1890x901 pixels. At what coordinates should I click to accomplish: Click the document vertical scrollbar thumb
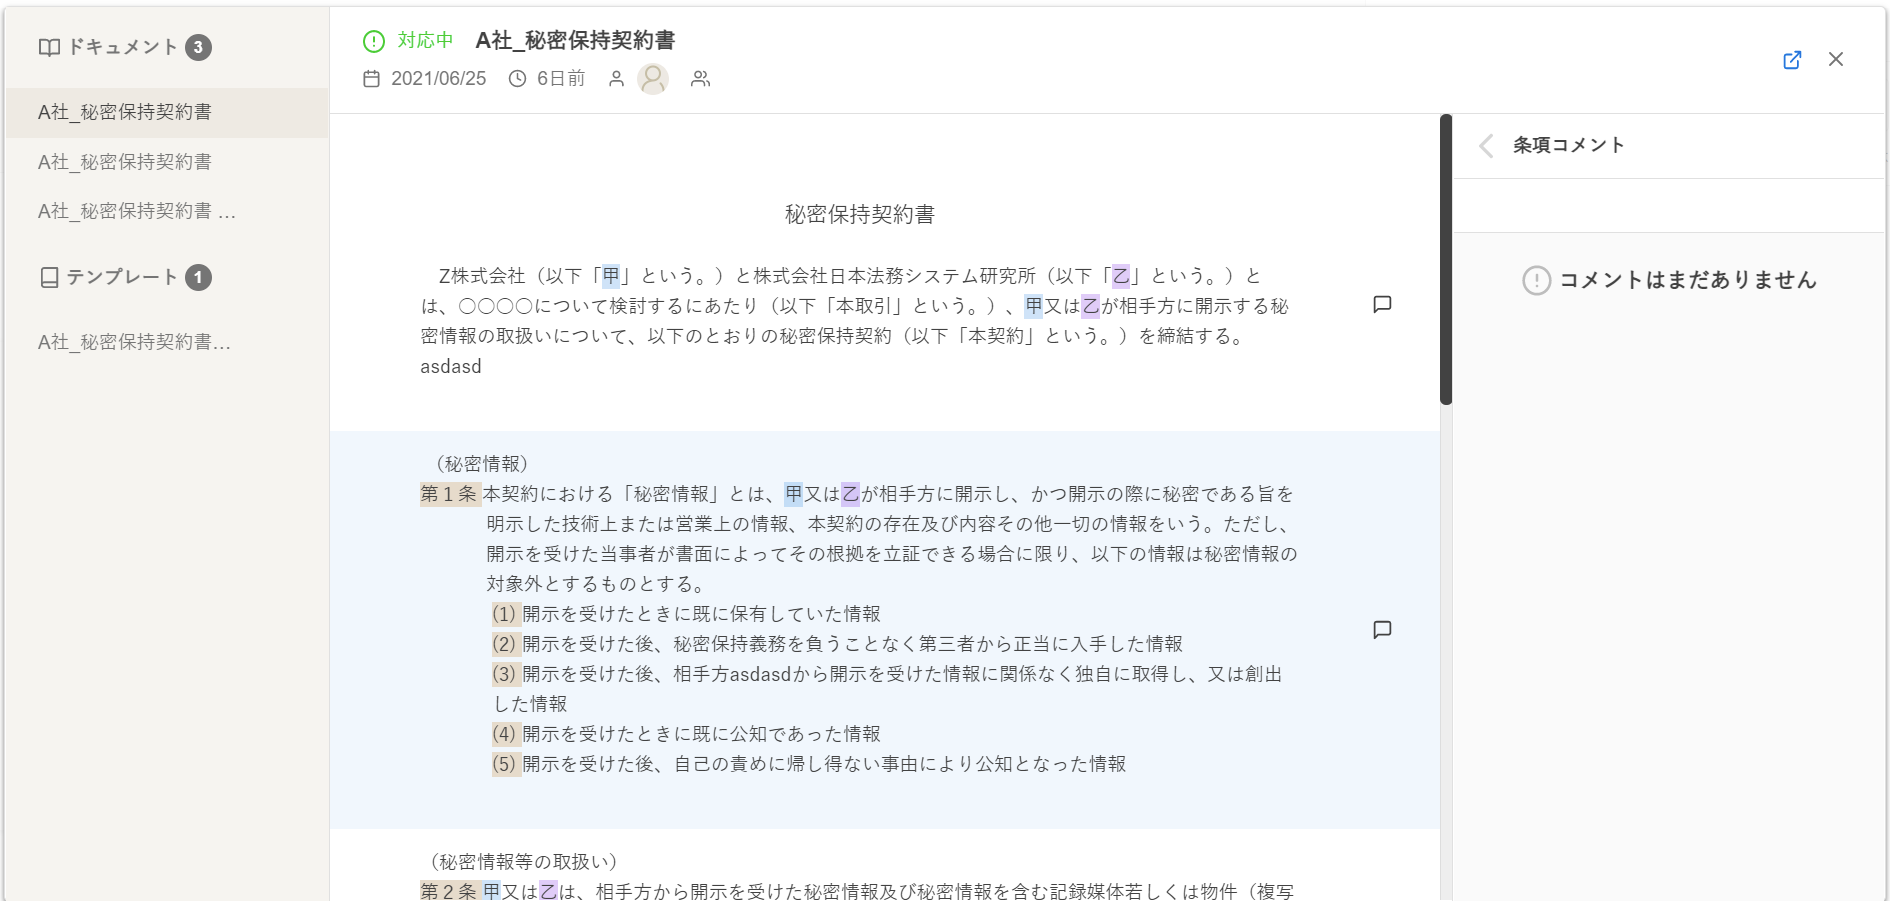pyautogui.click(x=1445, y=260)
